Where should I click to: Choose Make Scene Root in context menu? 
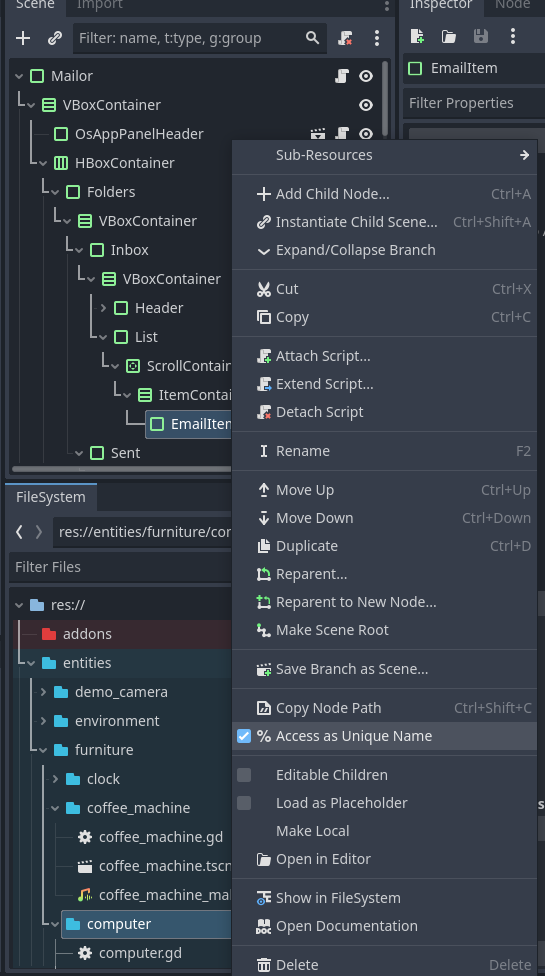coord(384,630)
